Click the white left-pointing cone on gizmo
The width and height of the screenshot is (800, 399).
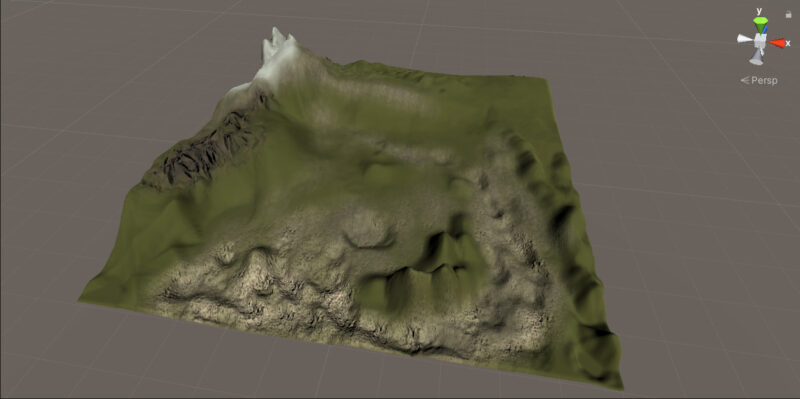(744, 39)
